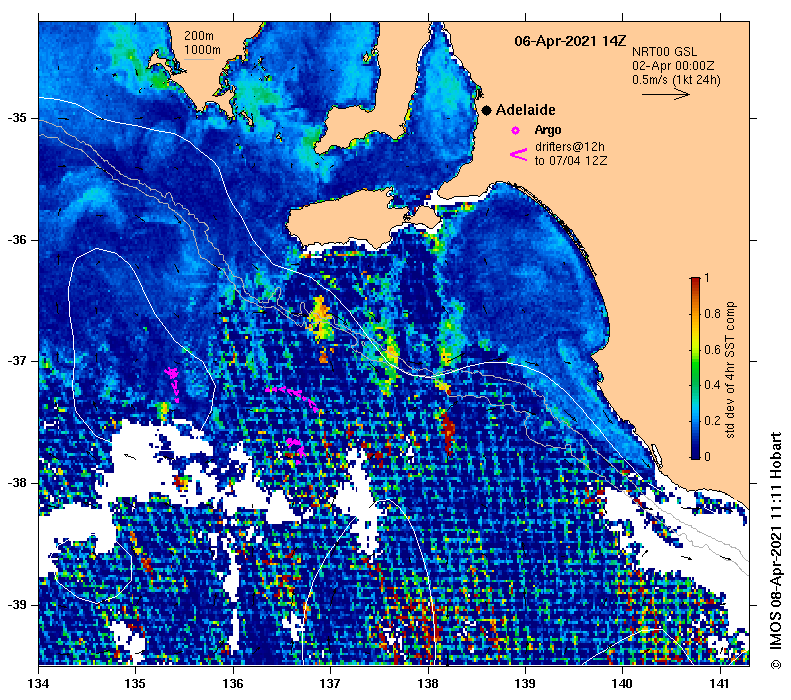Screen dimensions: 791x700
Task: Click the colorbar tick value '0.4'
Action: tap(712, 385)
